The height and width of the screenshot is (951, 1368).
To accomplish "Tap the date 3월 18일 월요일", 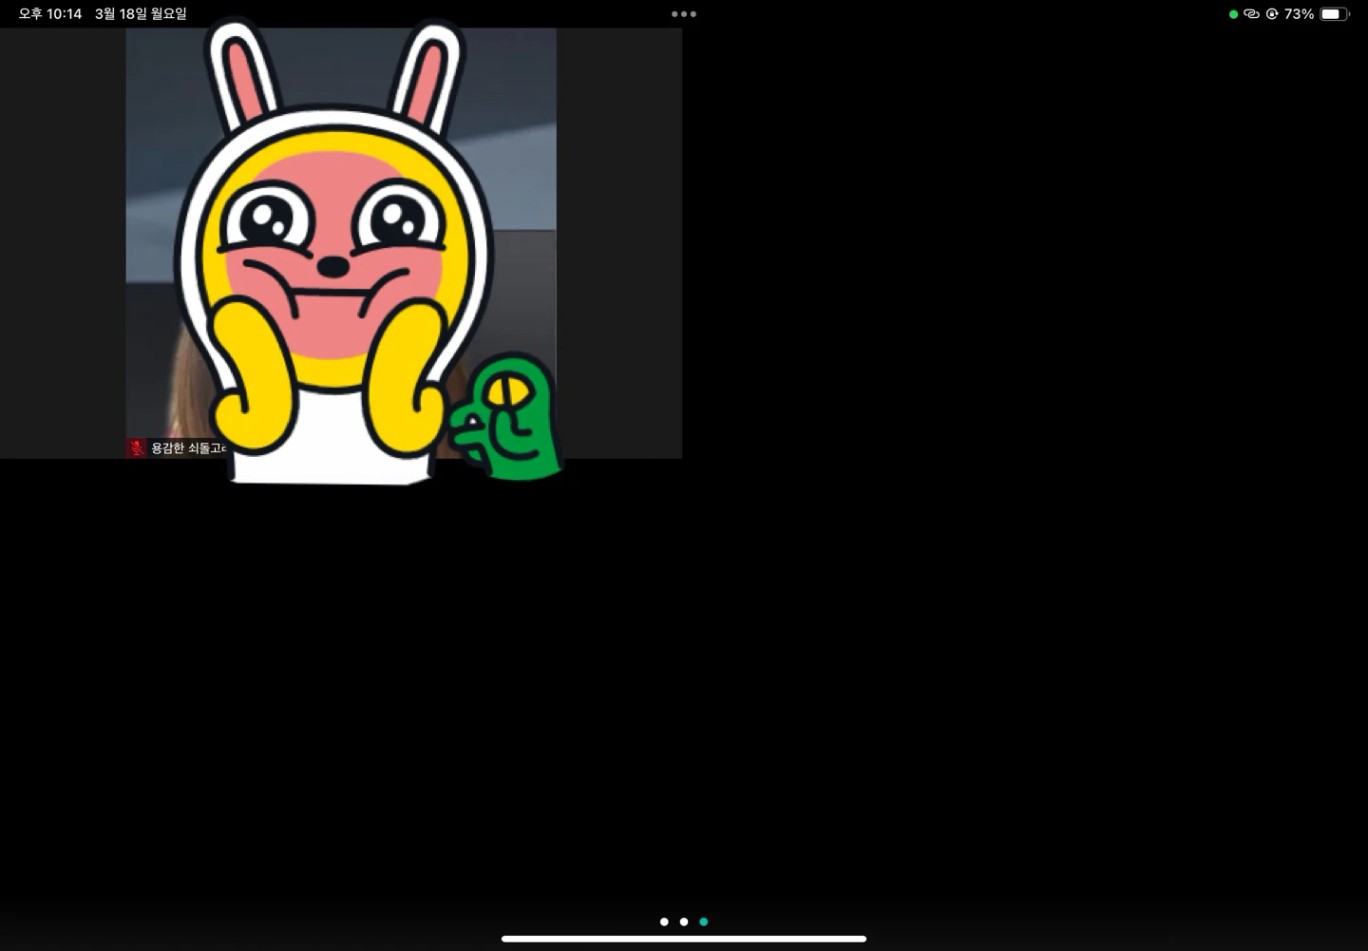I will coord(141,14).
